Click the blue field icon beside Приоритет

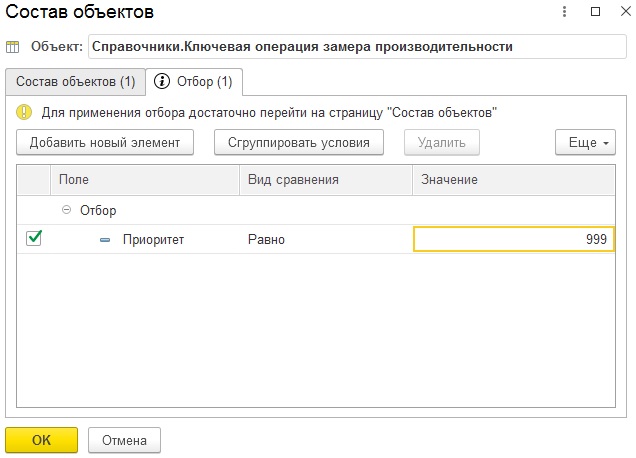pos(105,240)
